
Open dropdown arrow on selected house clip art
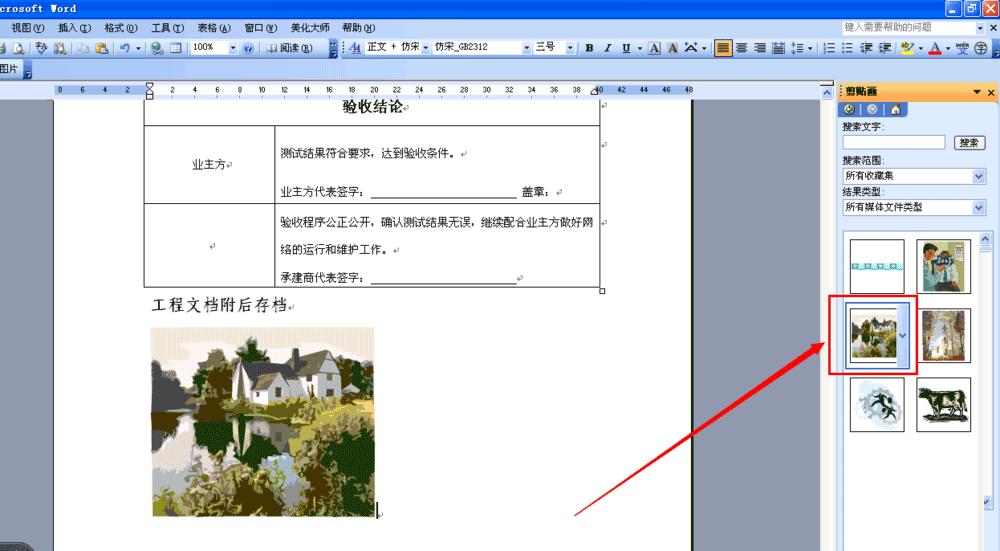(x=902, y=335)
